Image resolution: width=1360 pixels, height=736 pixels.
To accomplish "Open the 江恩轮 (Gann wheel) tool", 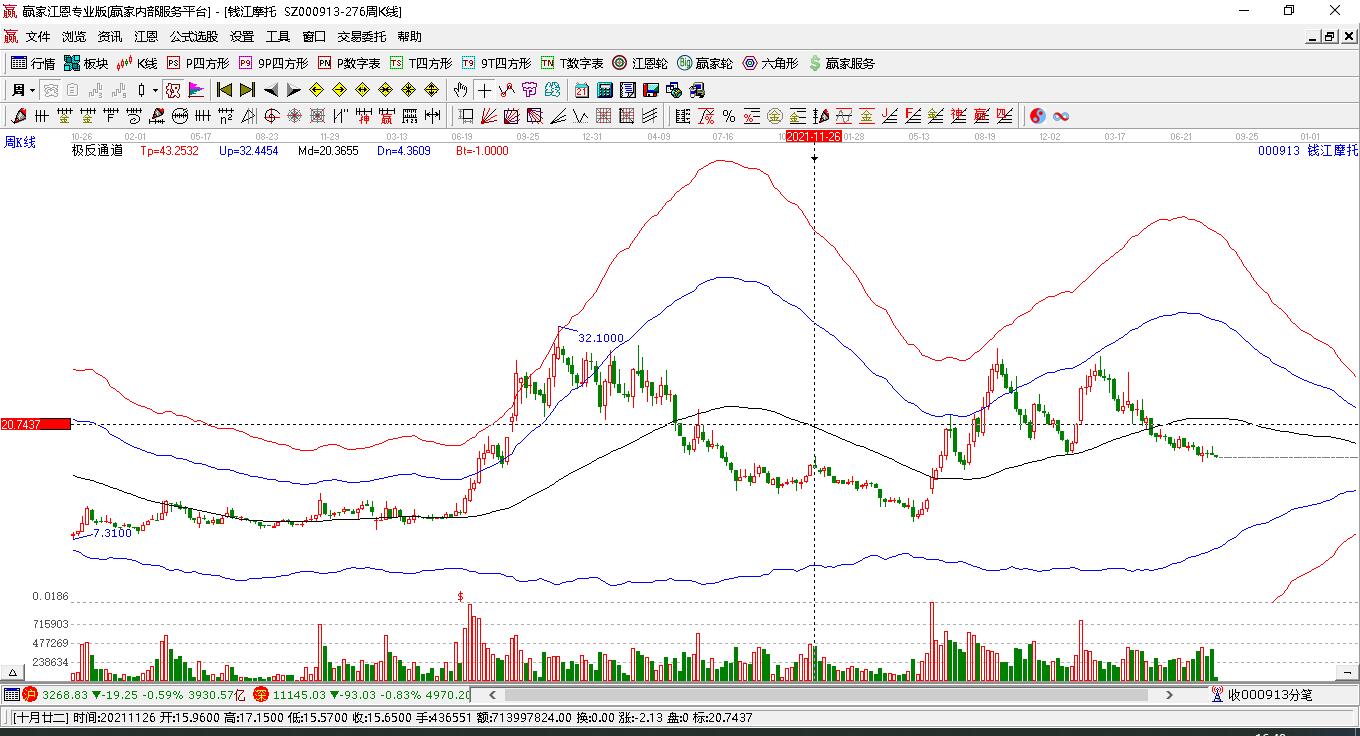I will pyautogui.click(x=640, y=63).
